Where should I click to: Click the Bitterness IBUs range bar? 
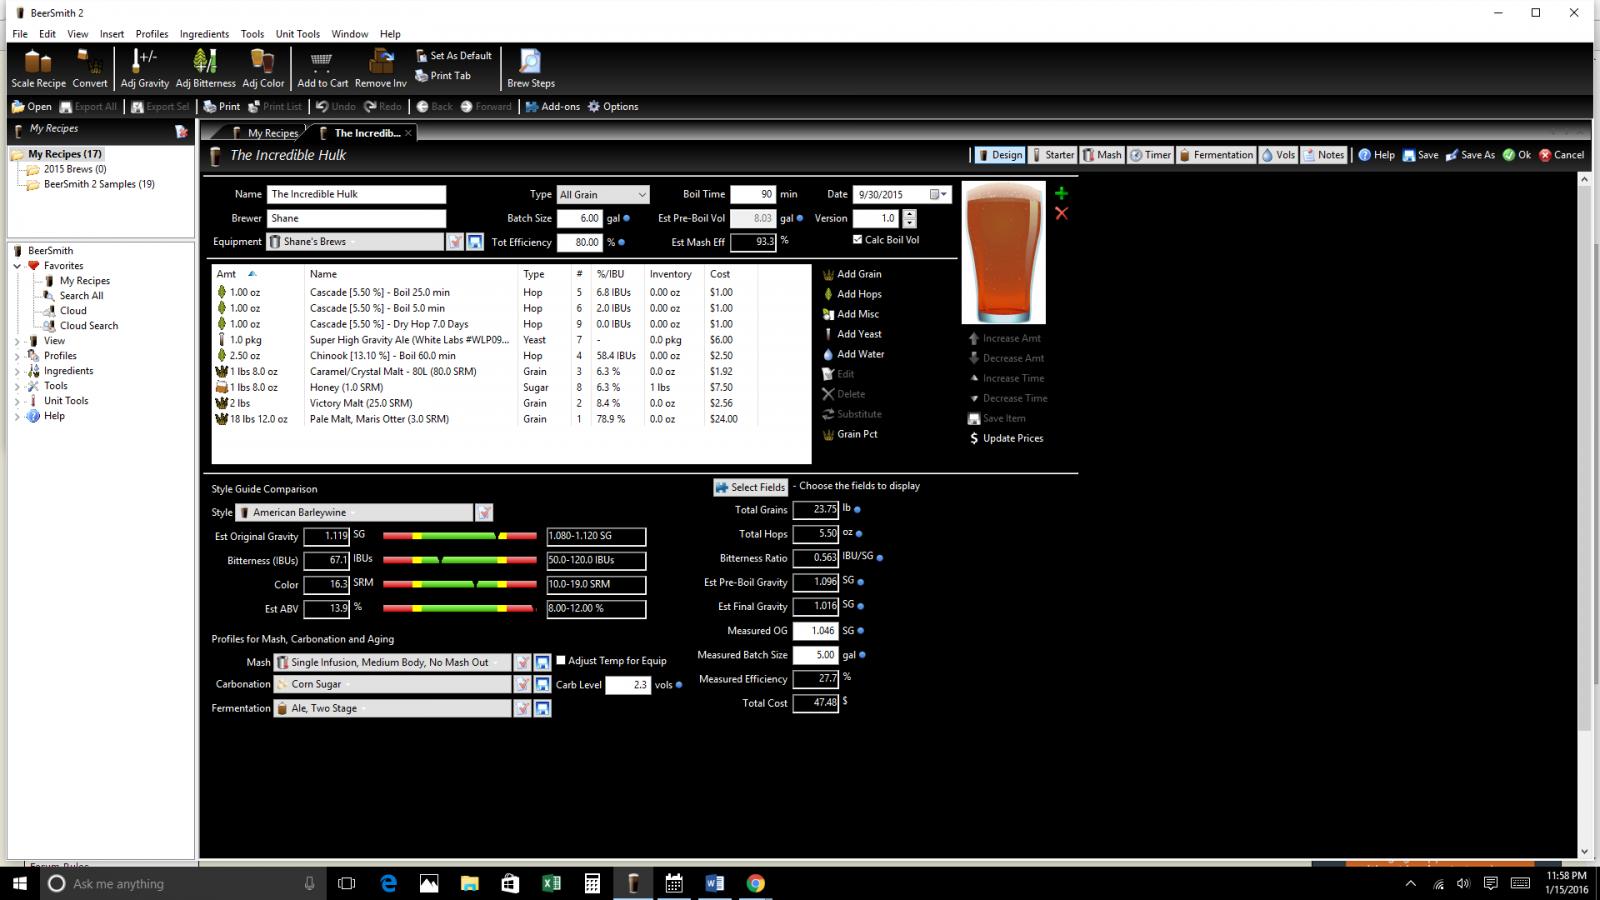click(x=459, y=560)
